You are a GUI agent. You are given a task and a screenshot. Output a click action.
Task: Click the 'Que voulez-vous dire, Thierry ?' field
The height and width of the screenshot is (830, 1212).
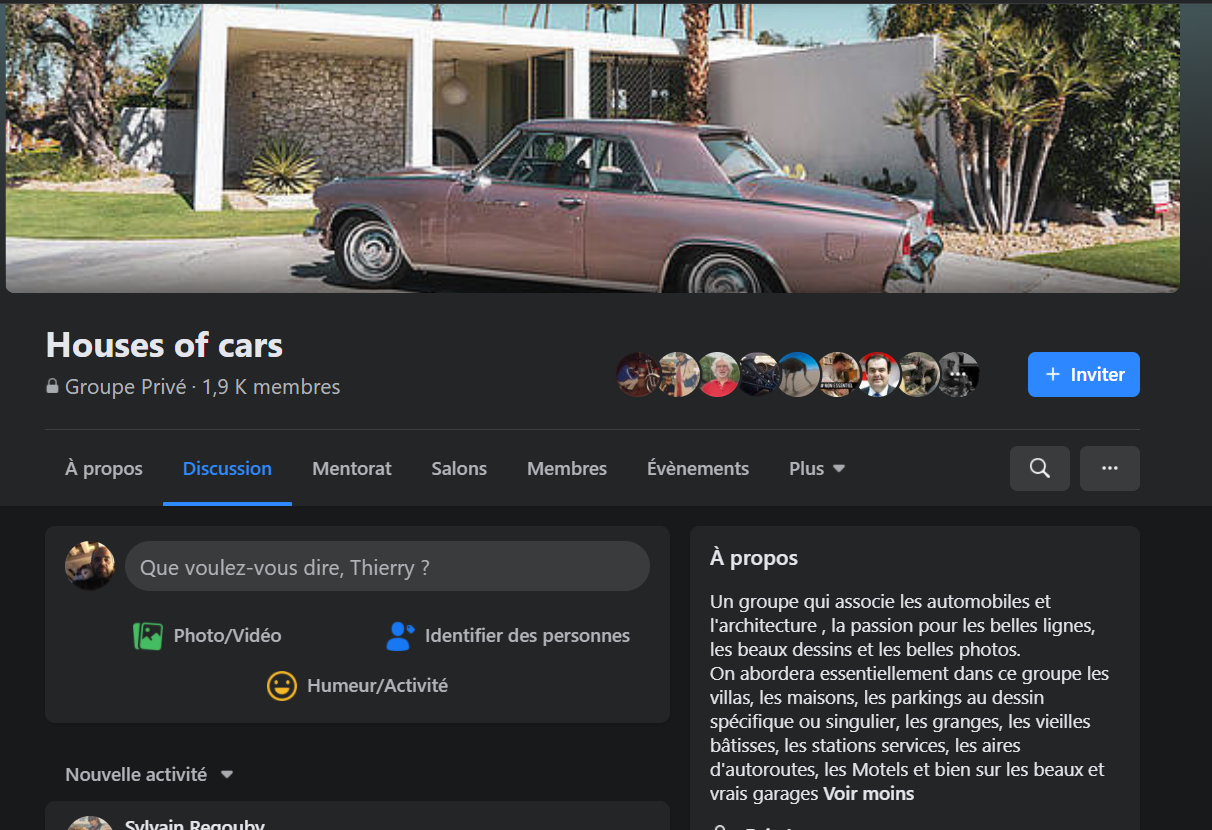tap(387, 566)
